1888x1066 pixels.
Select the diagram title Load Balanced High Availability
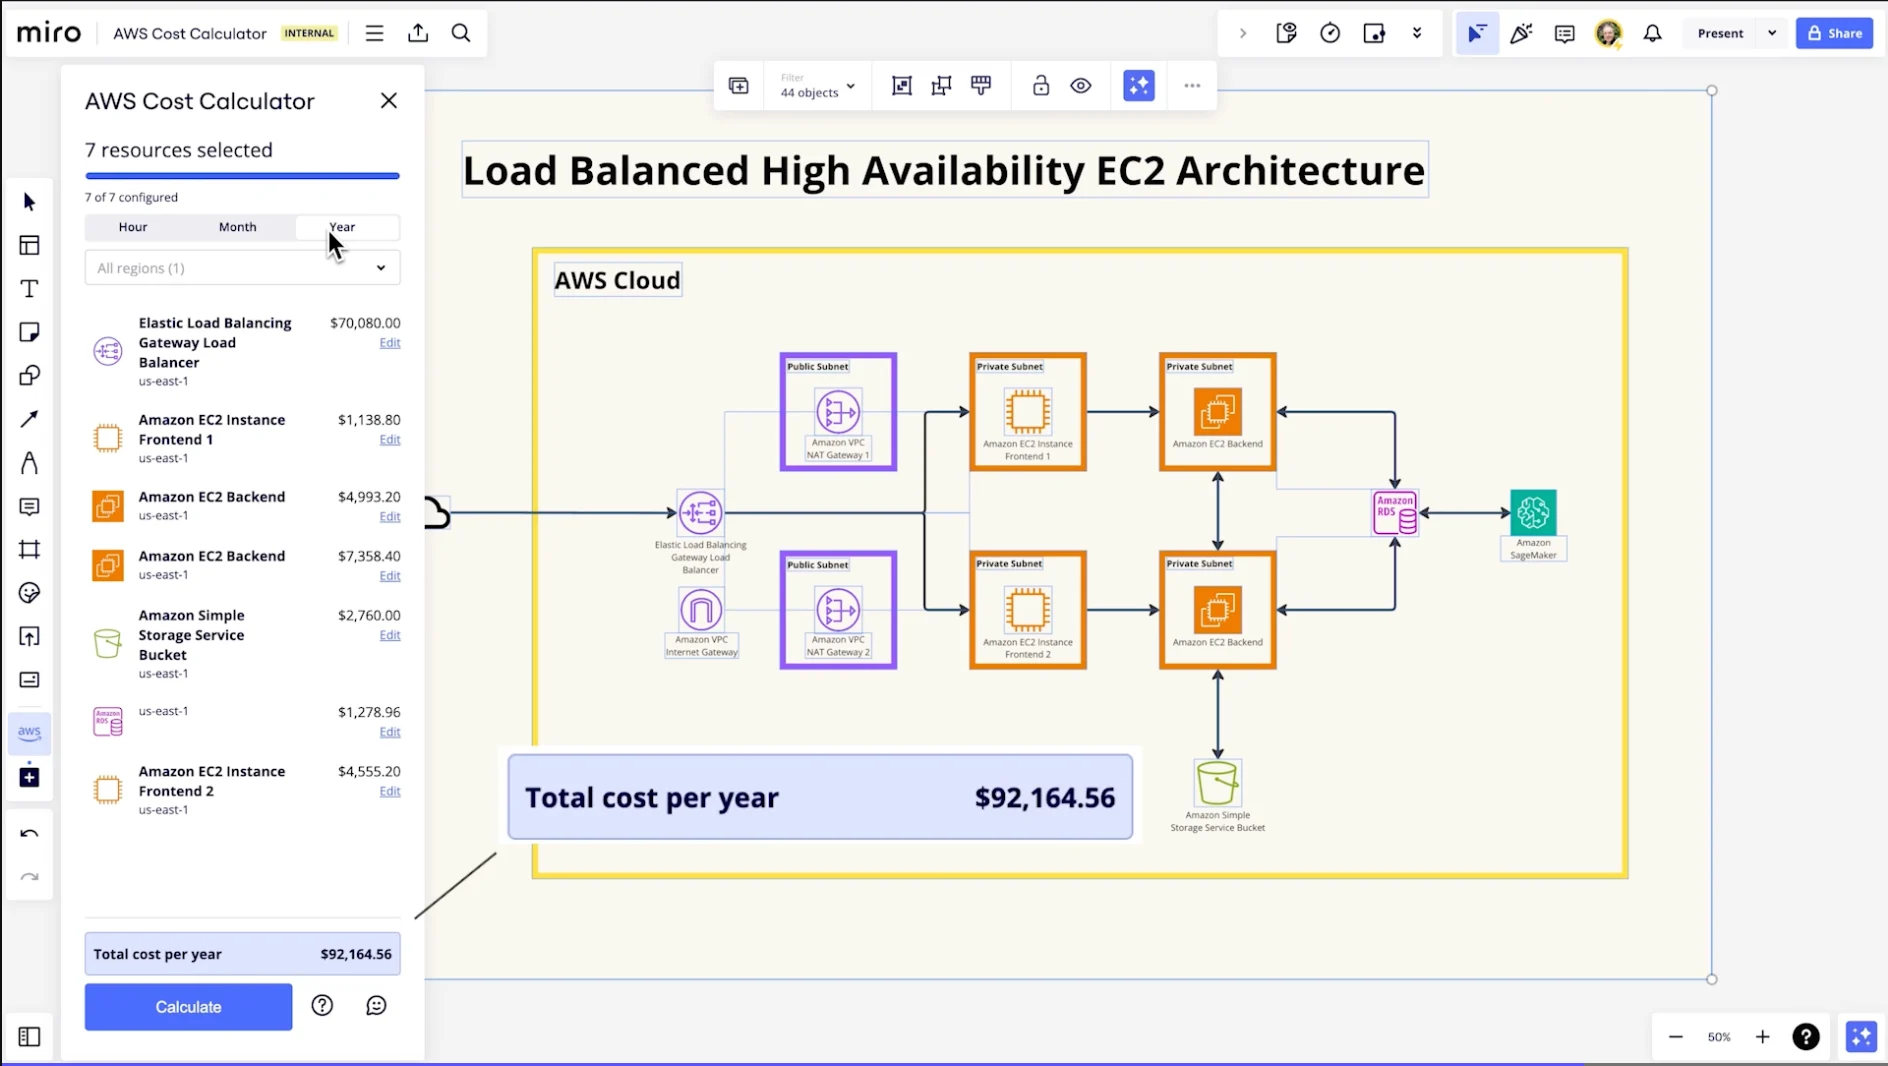(944, 170)
